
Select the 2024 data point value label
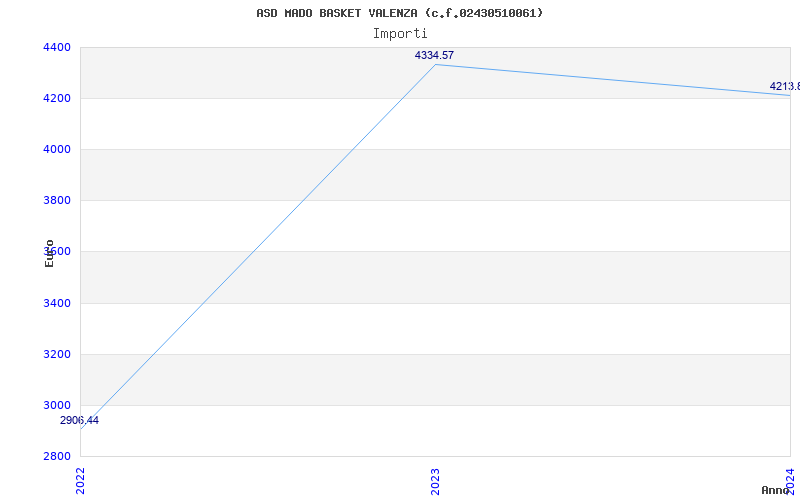(785, 86)
